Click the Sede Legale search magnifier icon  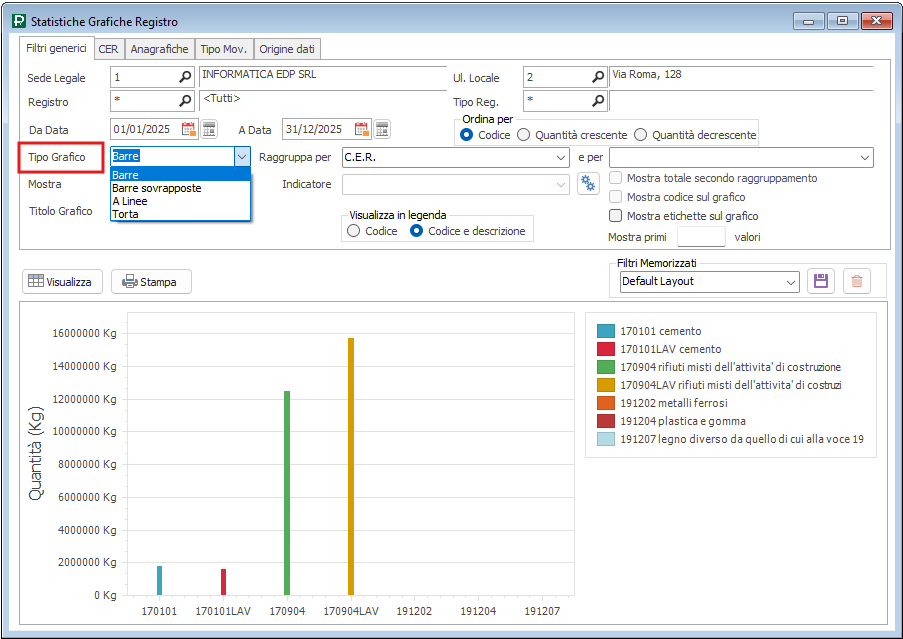[185, 77]
